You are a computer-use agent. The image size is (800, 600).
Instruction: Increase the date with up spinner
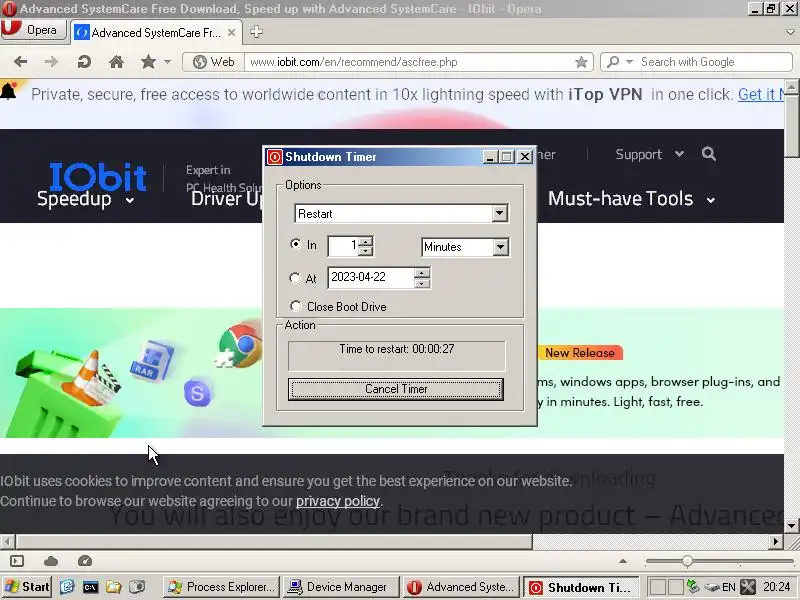[422, 272]
